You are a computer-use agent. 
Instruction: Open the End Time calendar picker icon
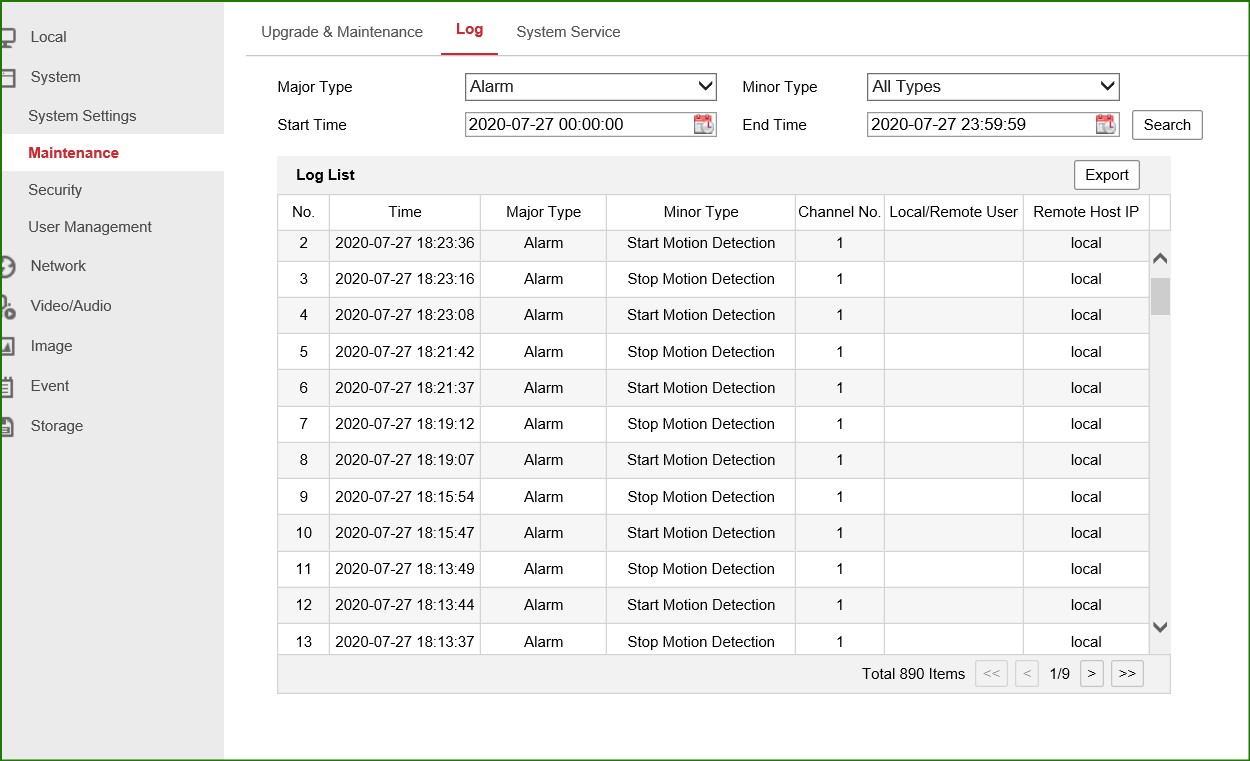pyautogui.click(x=1105, y=125)
